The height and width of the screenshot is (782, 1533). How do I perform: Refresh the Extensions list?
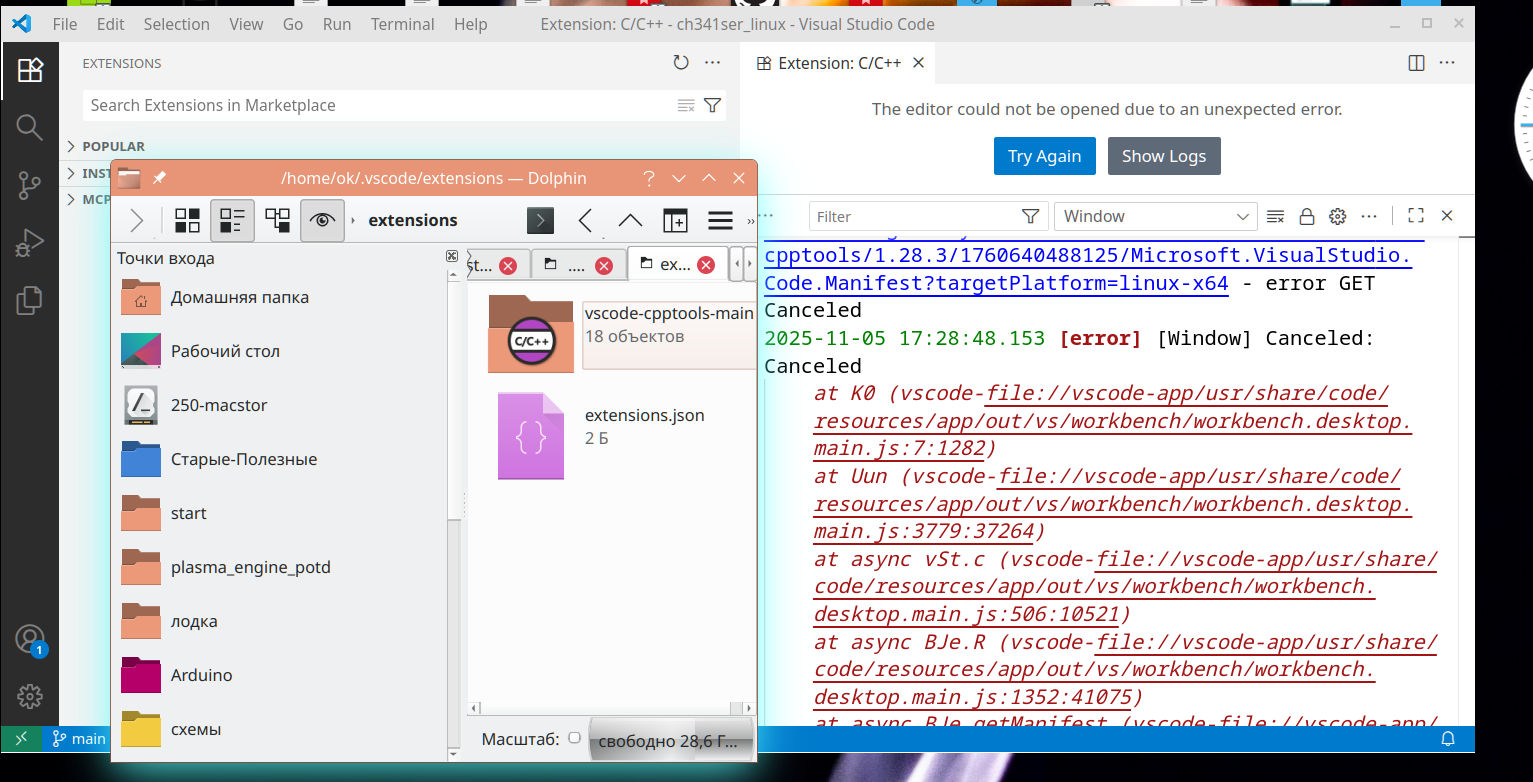(681, 63)
